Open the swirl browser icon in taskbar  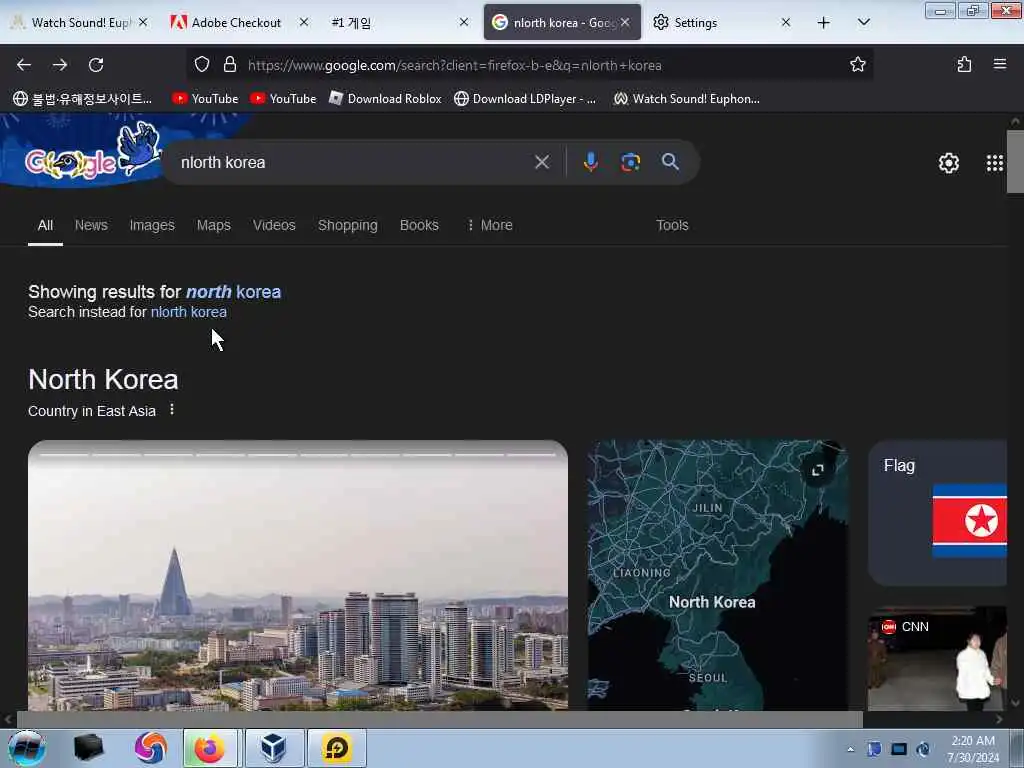(150, 748)
